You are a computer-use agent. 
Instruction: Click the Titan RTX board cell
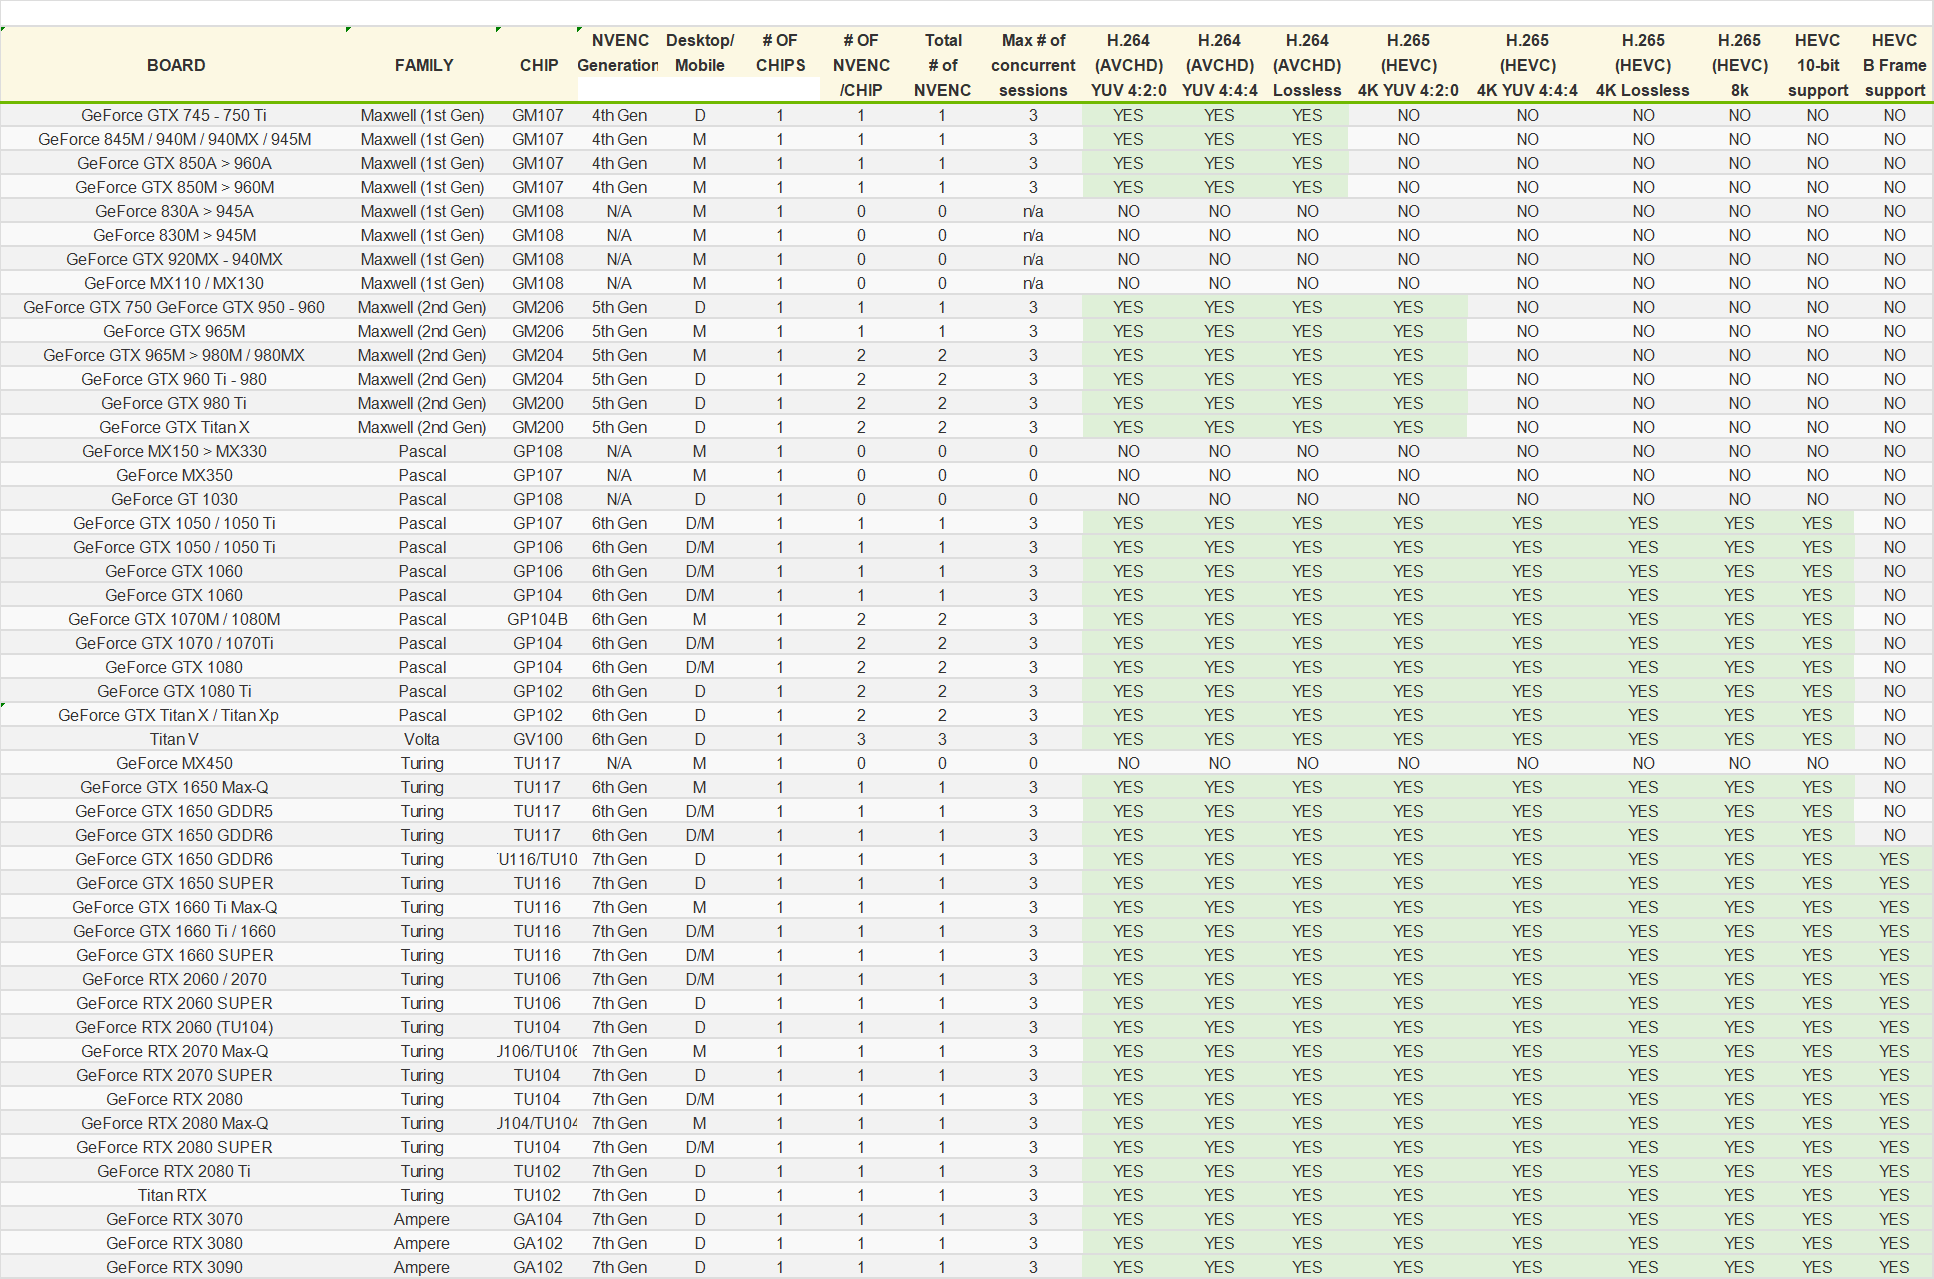tap(174, 1195)
